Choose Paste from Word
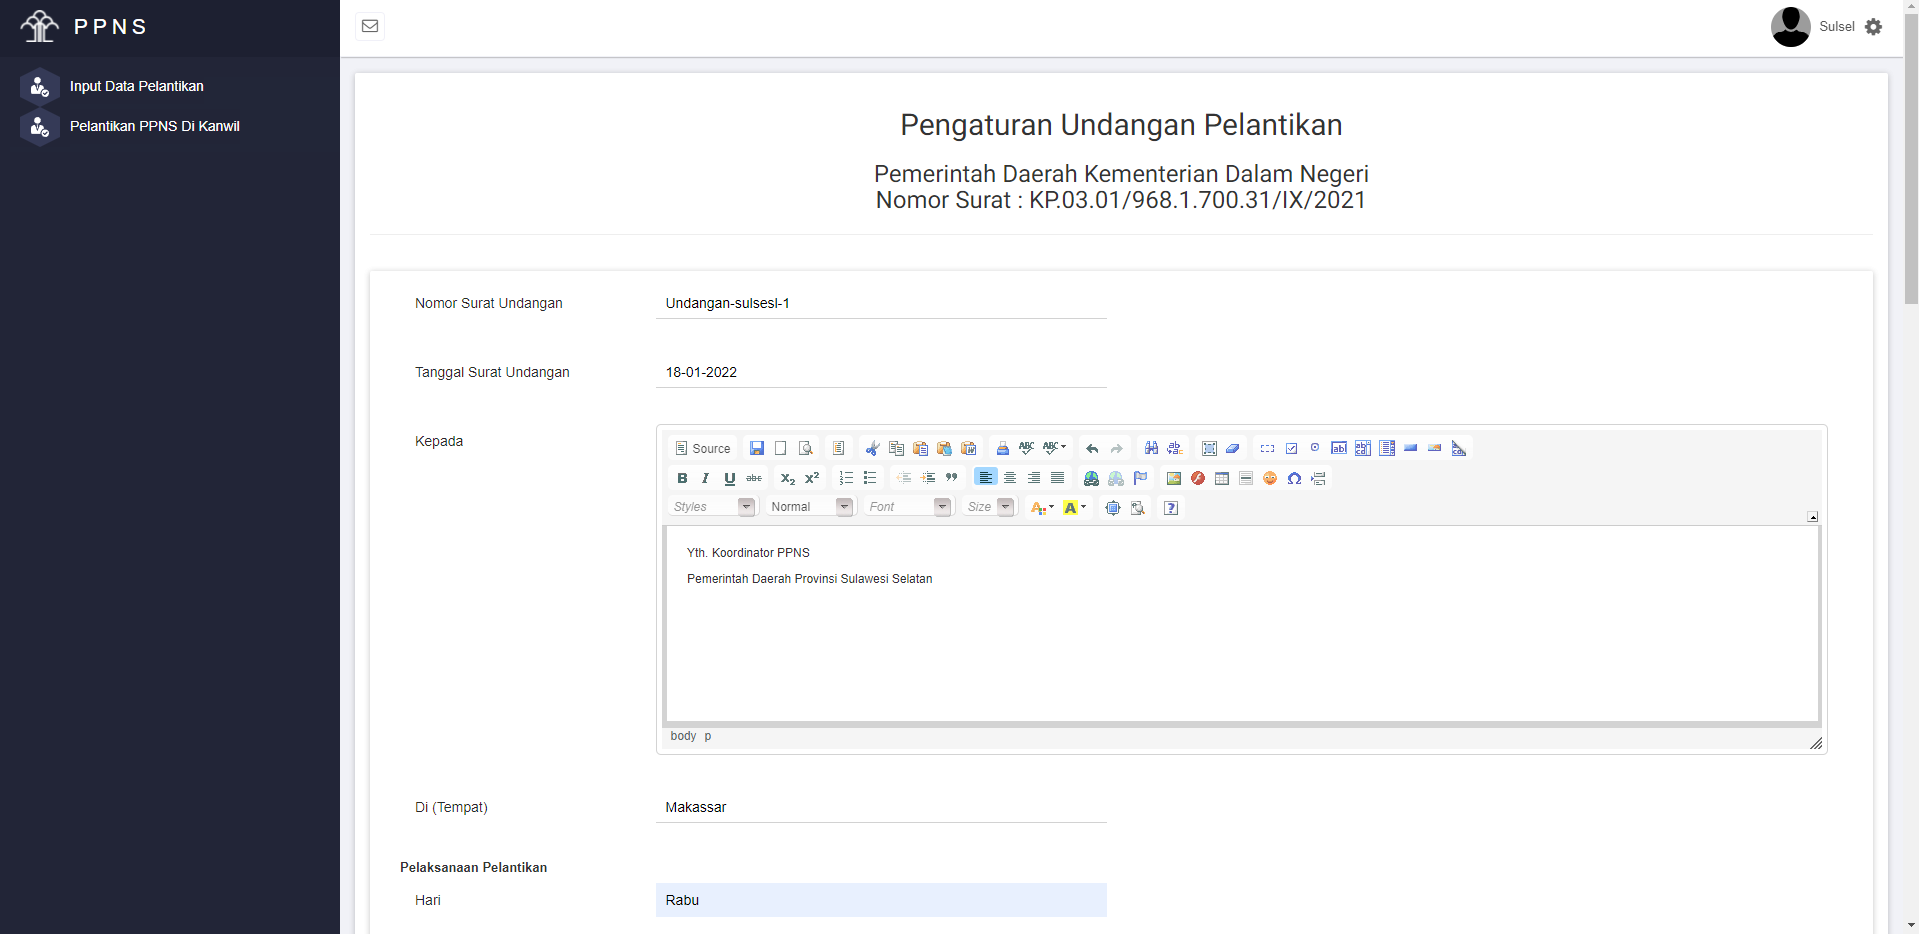This screenshot has height=934, width=1919. [969, 448]
